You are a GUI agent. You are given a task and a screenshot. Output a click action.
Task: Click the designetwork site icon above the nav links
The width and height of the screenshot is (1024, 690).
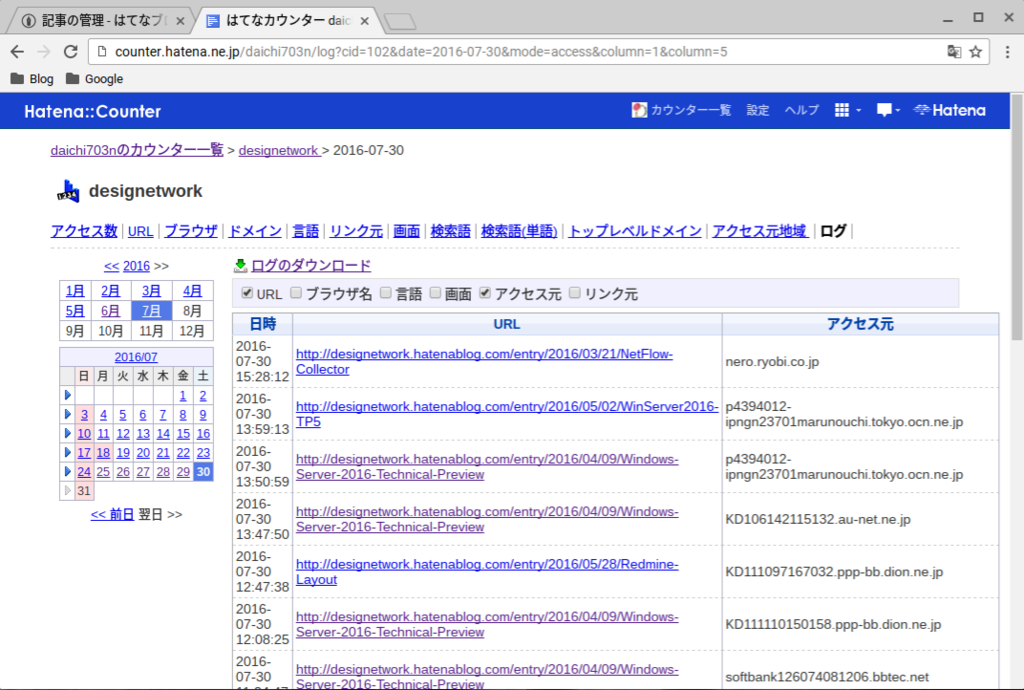pos(67,190)
